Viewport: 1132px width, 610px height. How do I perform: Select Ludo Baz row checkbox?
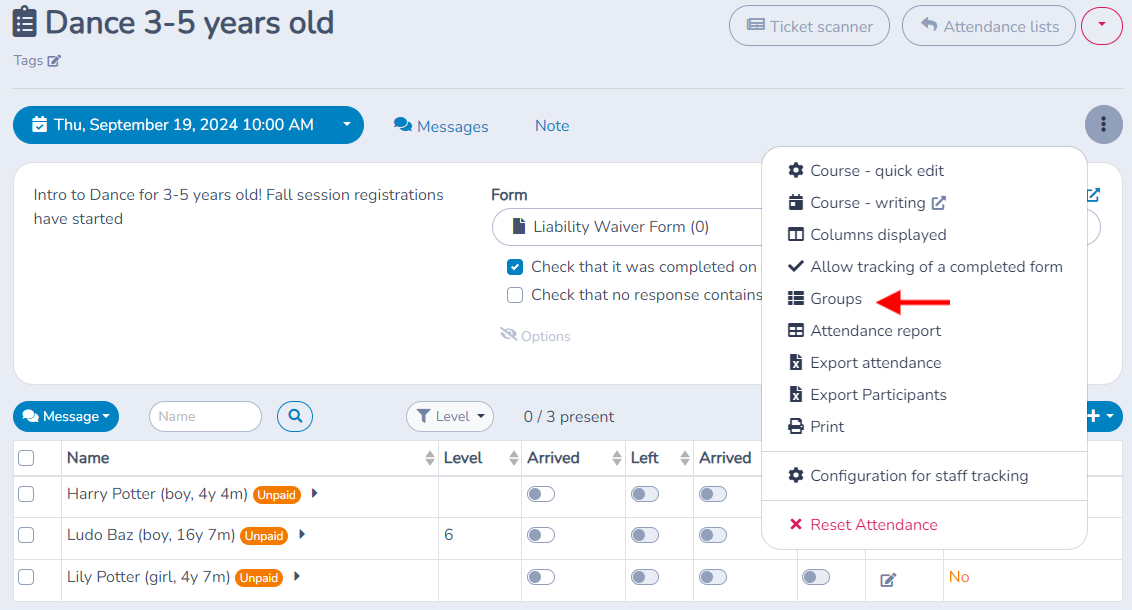click(26, 535)
